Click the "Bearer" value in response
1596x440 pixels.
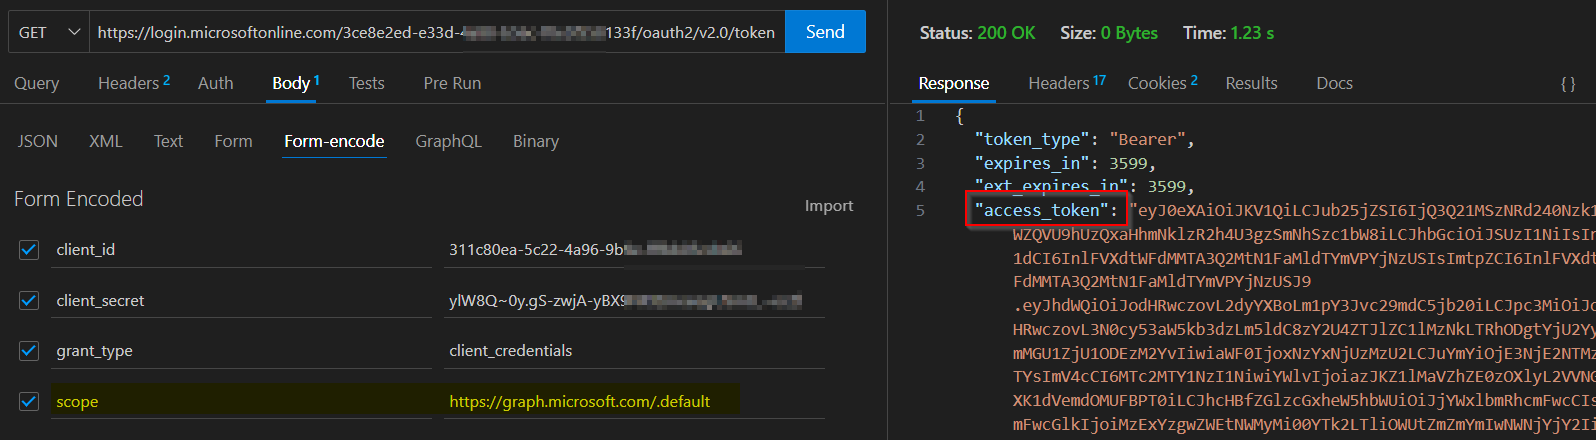click(1147, 139)
